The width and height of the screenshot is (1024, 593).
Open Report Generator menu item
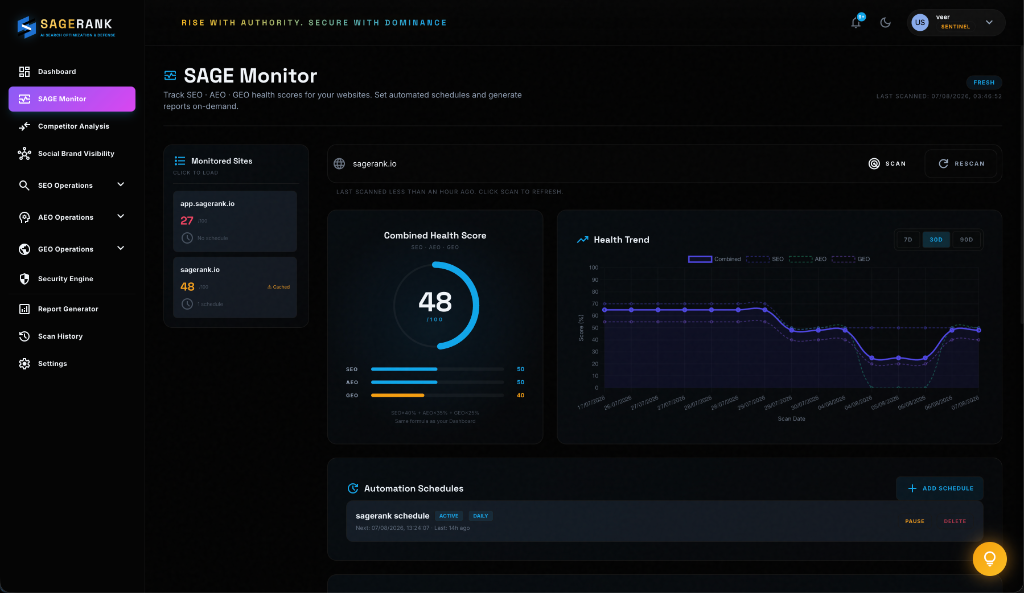click(72, 309)
